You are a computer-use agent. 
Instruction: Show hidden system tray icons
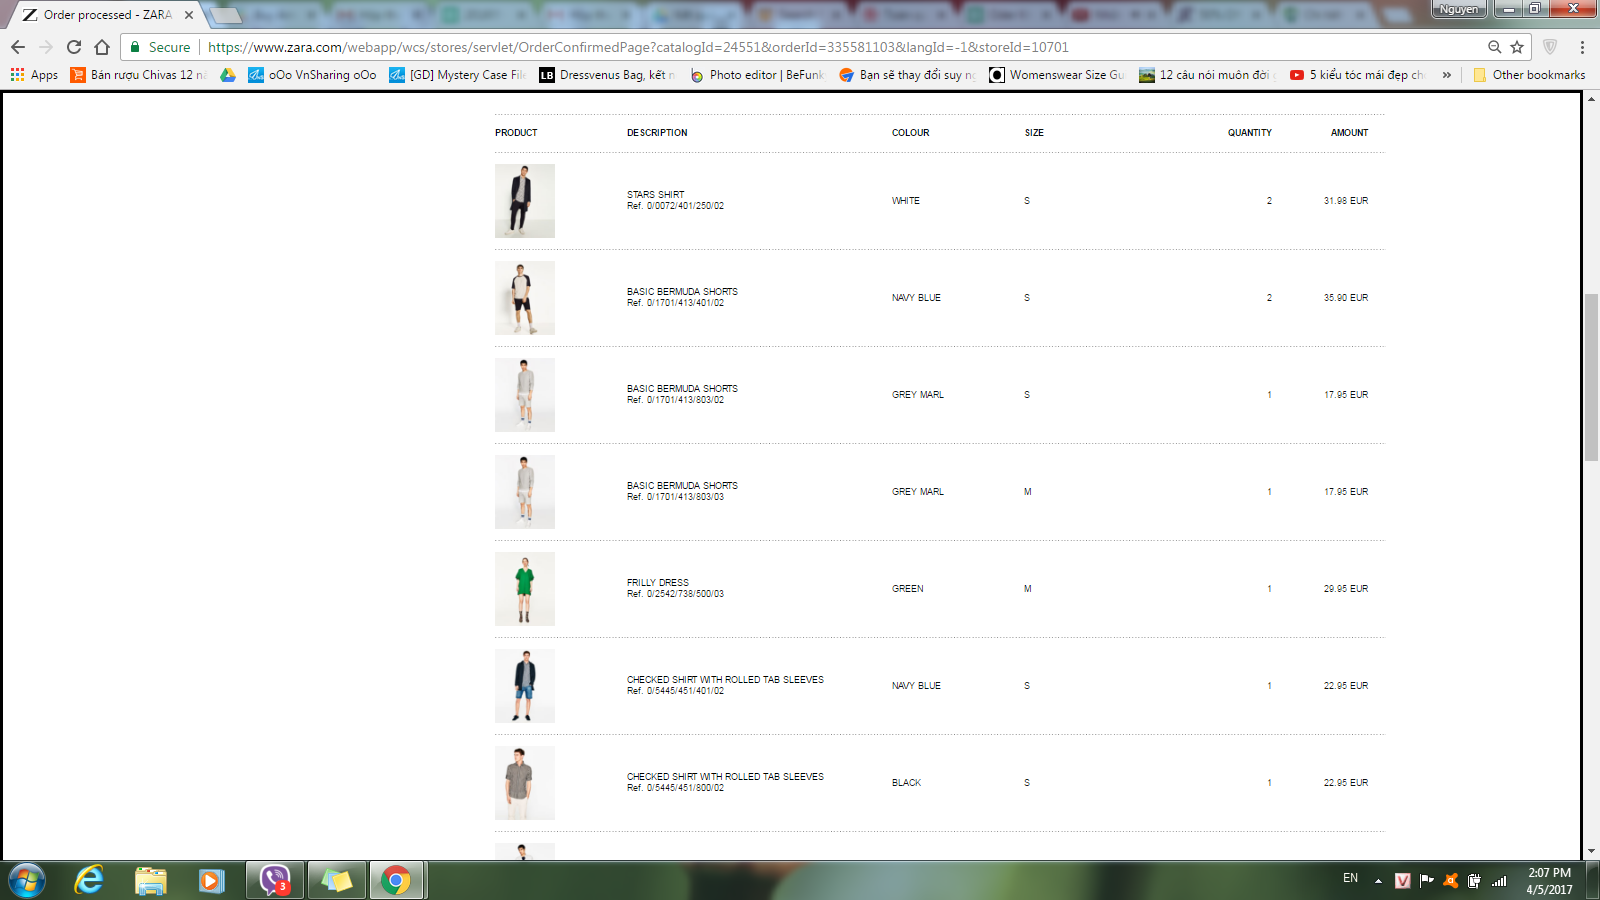[1378, 881]
